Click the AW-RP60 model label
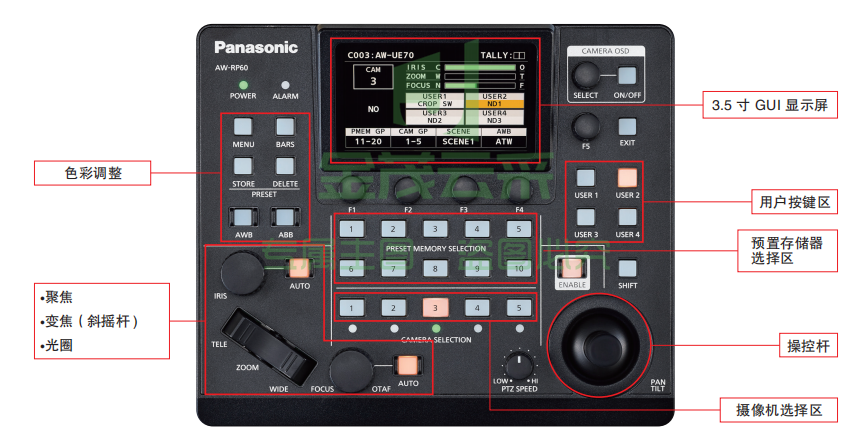The height and width of the screenshot is (434, 862). click(231, 68)
